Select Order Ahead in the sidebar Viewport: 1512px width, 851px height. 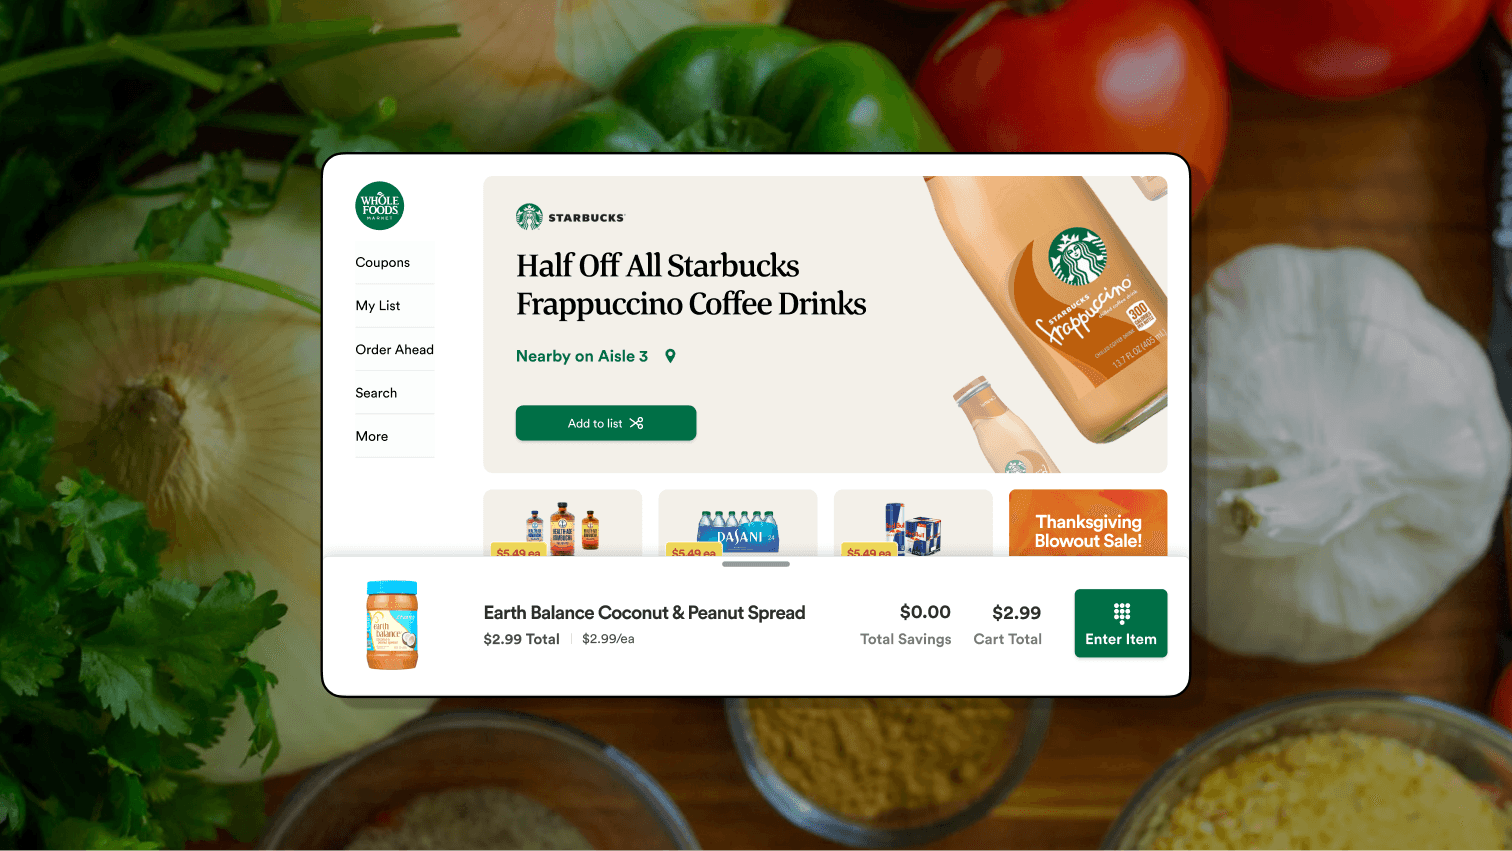click(395, 349)
